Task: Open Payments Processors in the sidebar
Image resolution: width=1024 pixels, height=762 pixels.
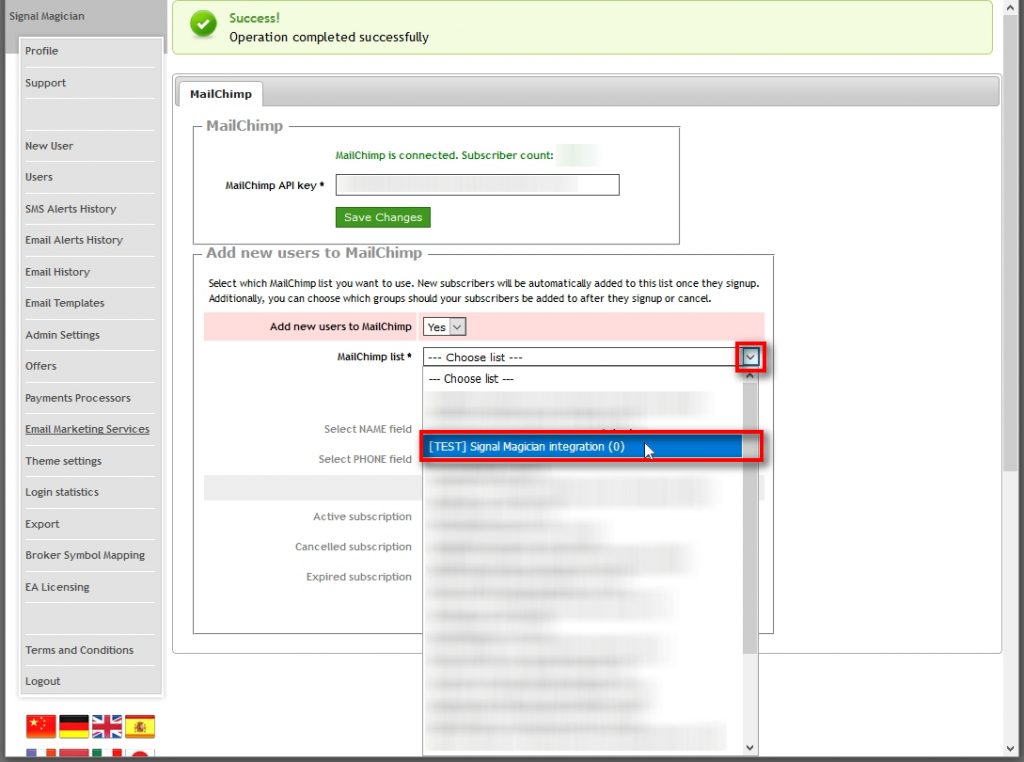Action: pos(78,398)
